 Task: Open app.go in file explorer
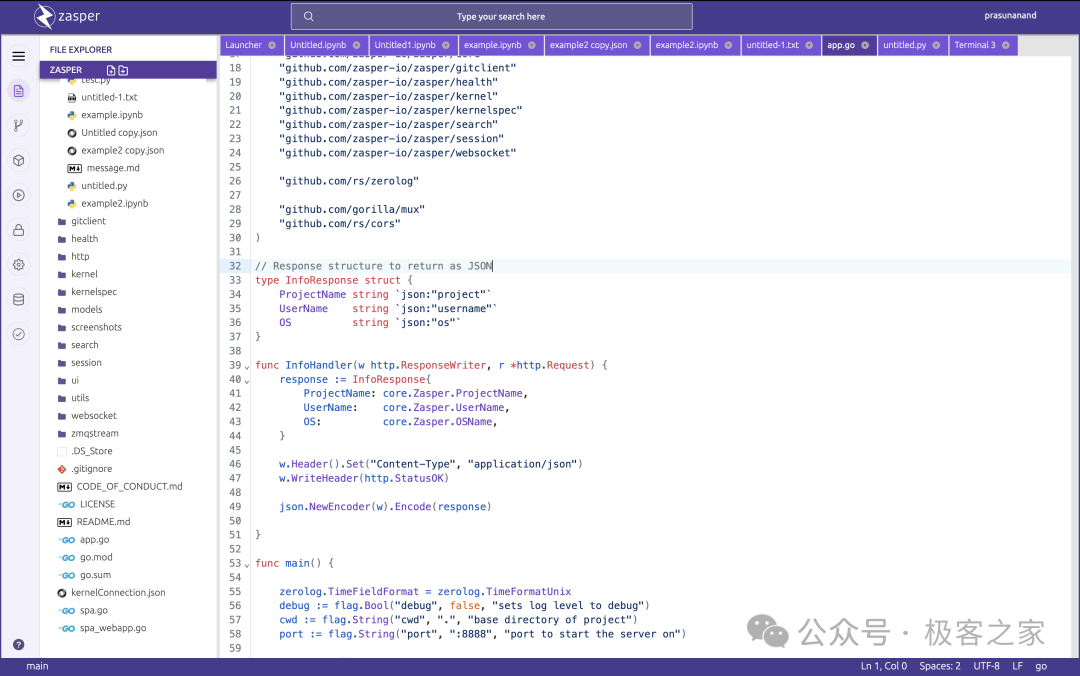(84, 540)
